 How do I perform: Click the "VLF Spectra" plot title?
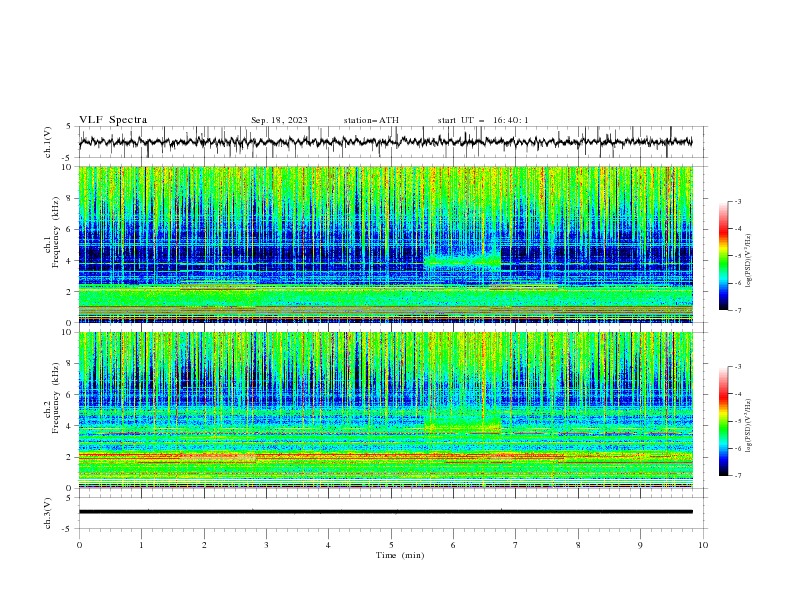(113, 120)
